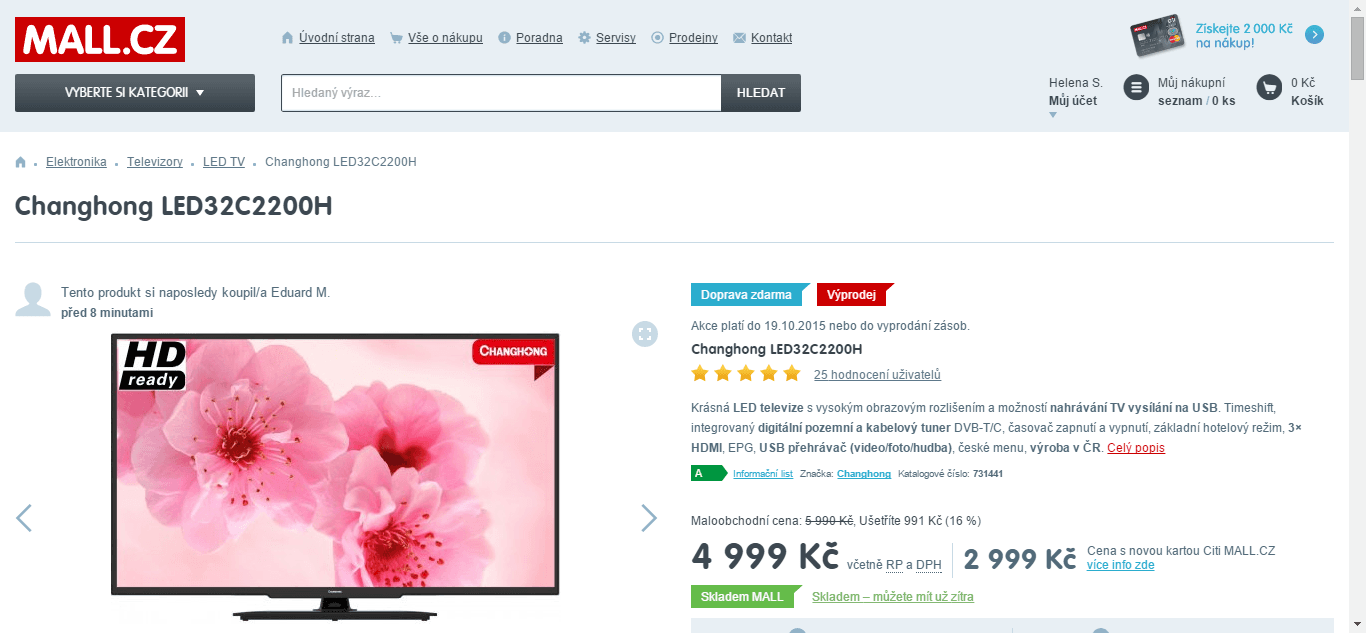Click the 4 999 Kč price
Viewport: 1366px width, 633px height.
click(765, 557)
